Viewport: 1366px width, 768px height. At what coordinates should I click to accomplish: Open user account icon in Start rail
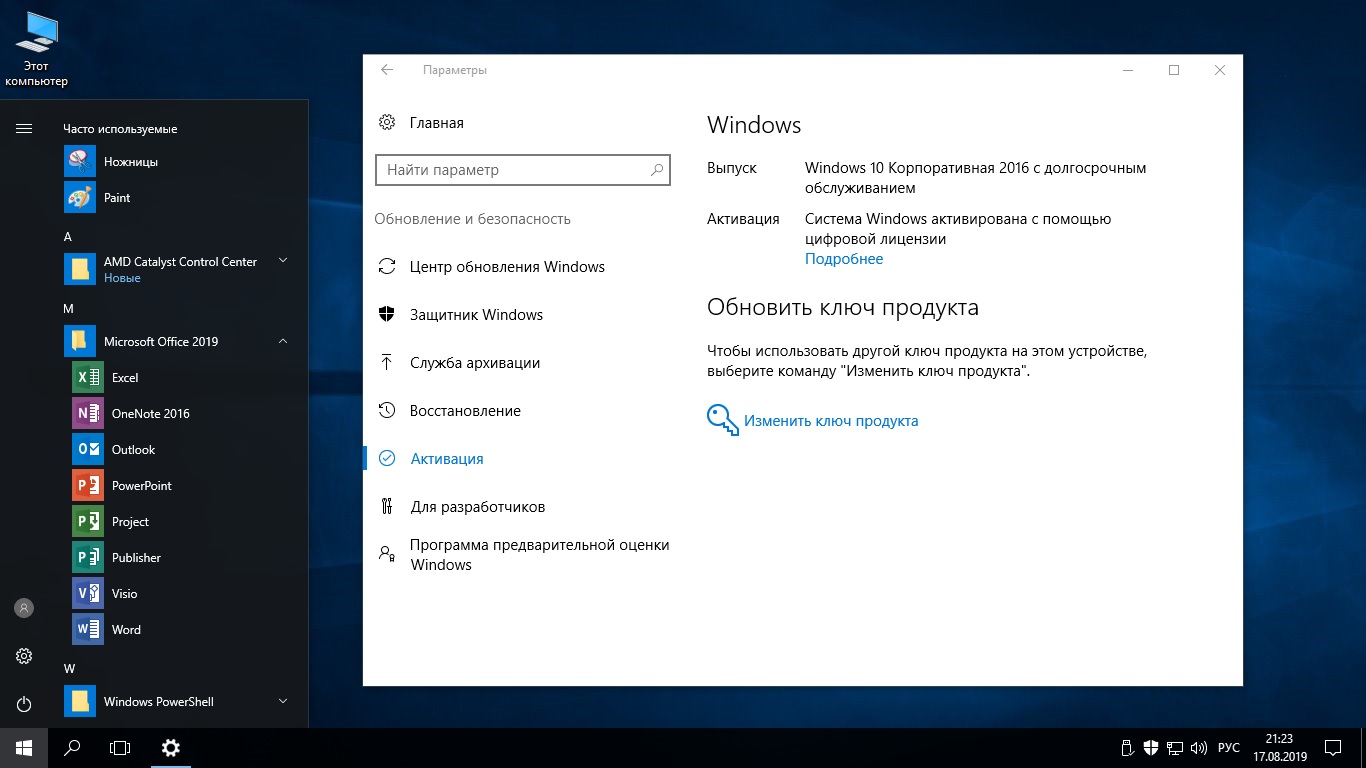coord(24,607)
